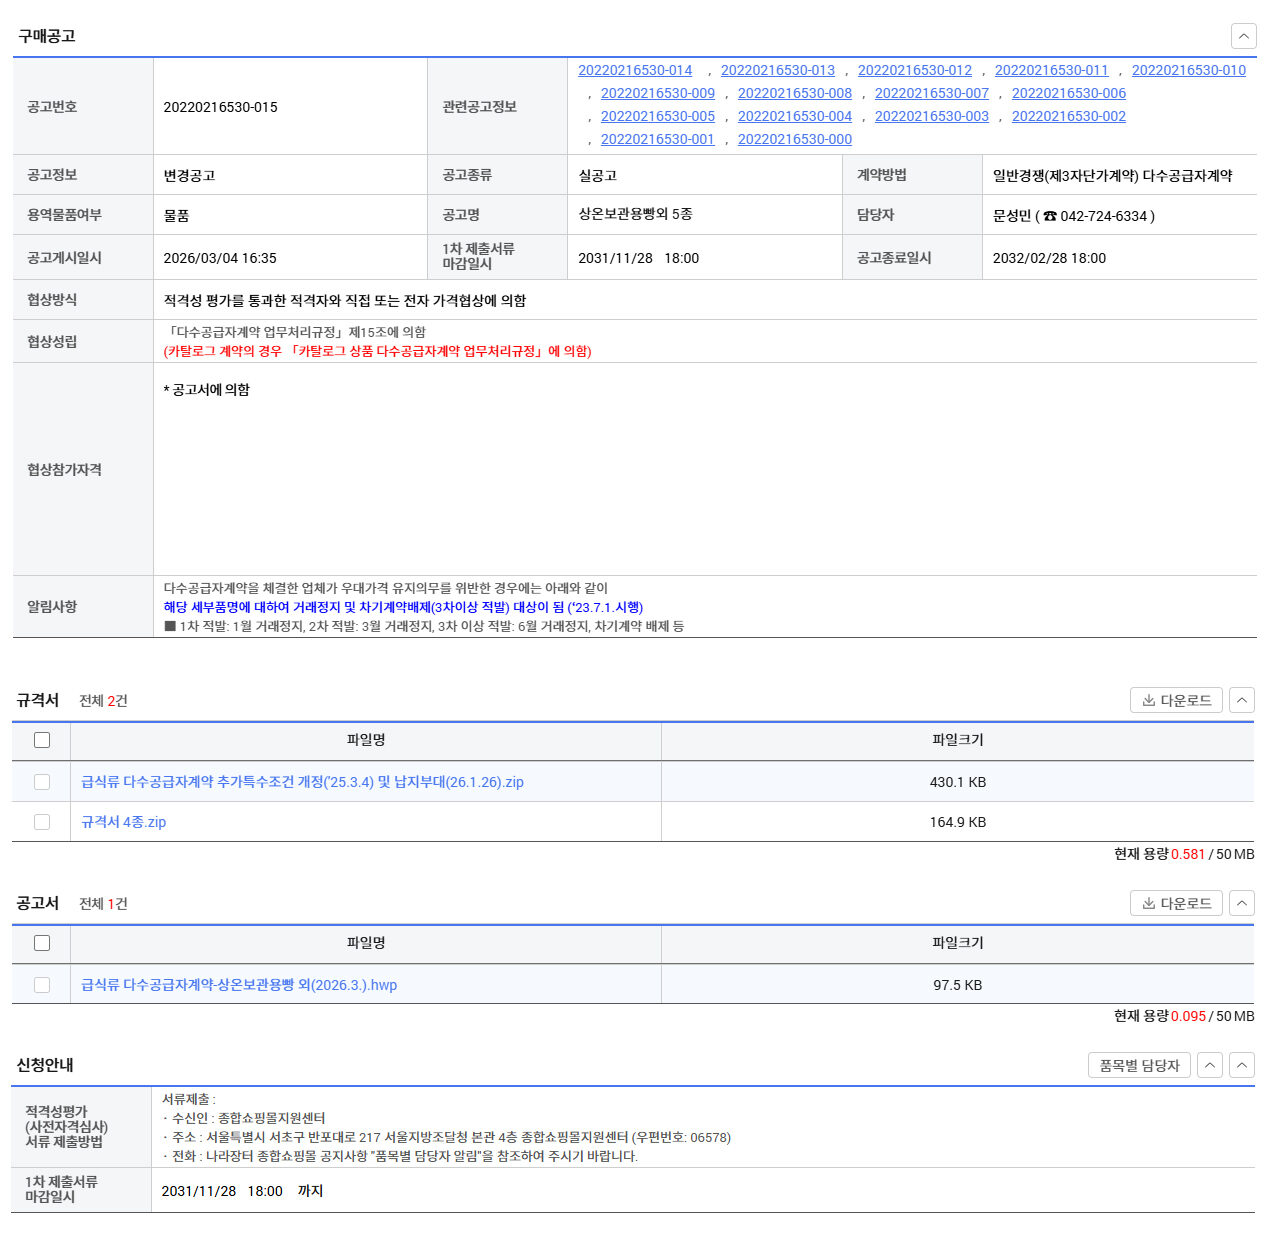Open 상온보관용빵 외(2026.3.).hwp file link
The width and height of the screenshot is (1267, 1242).
click(x=239, y=985)
